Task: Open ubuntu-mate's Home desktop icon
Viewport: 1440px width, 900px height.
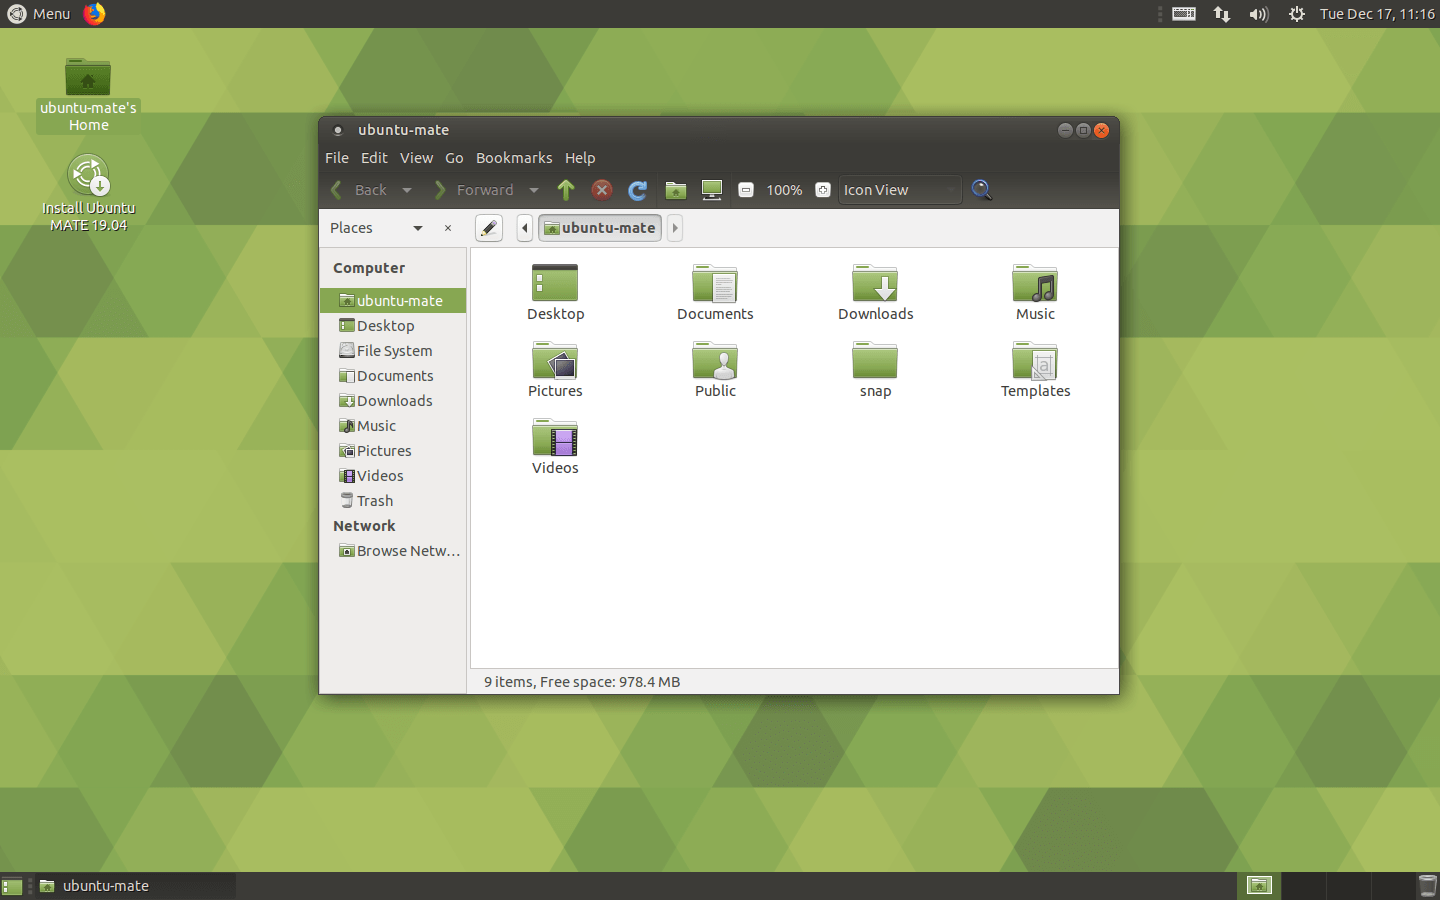Action: (88, 77)
